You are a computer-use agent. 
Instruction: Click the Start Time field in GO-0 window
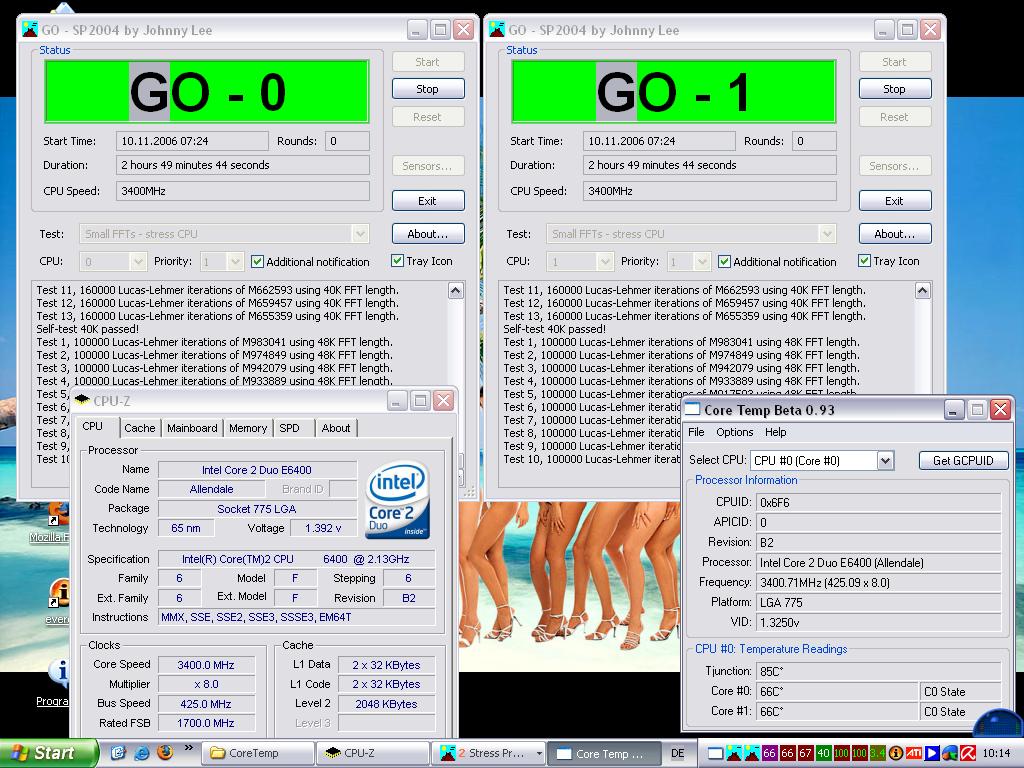[x=192, y=141]
